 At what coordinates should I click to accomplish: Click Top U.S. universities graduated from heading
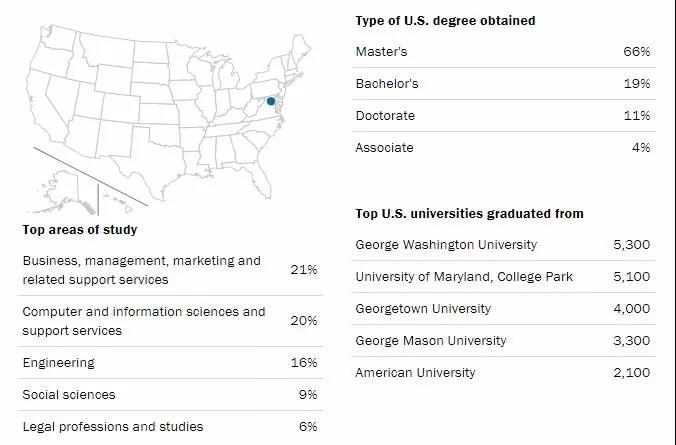tap(469, 213)
